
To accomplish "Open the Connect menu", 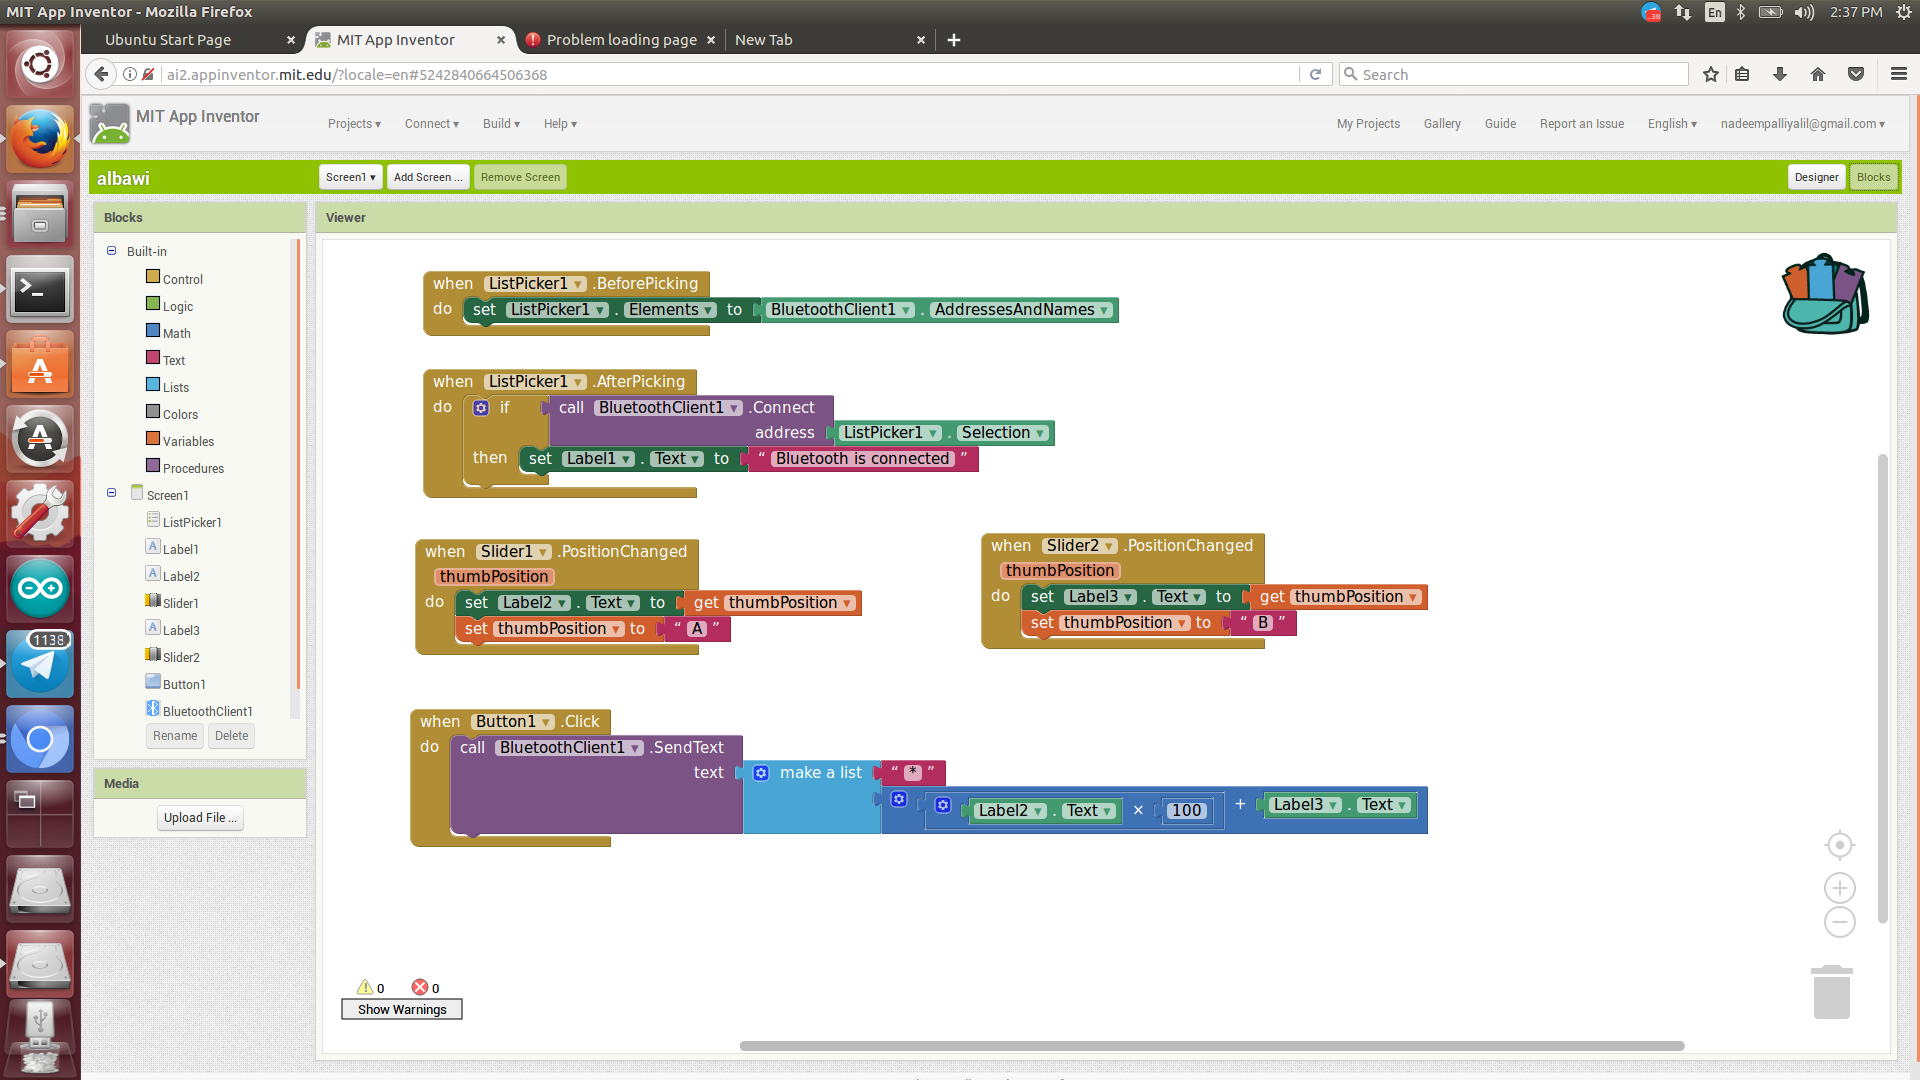I will [432, 124].
